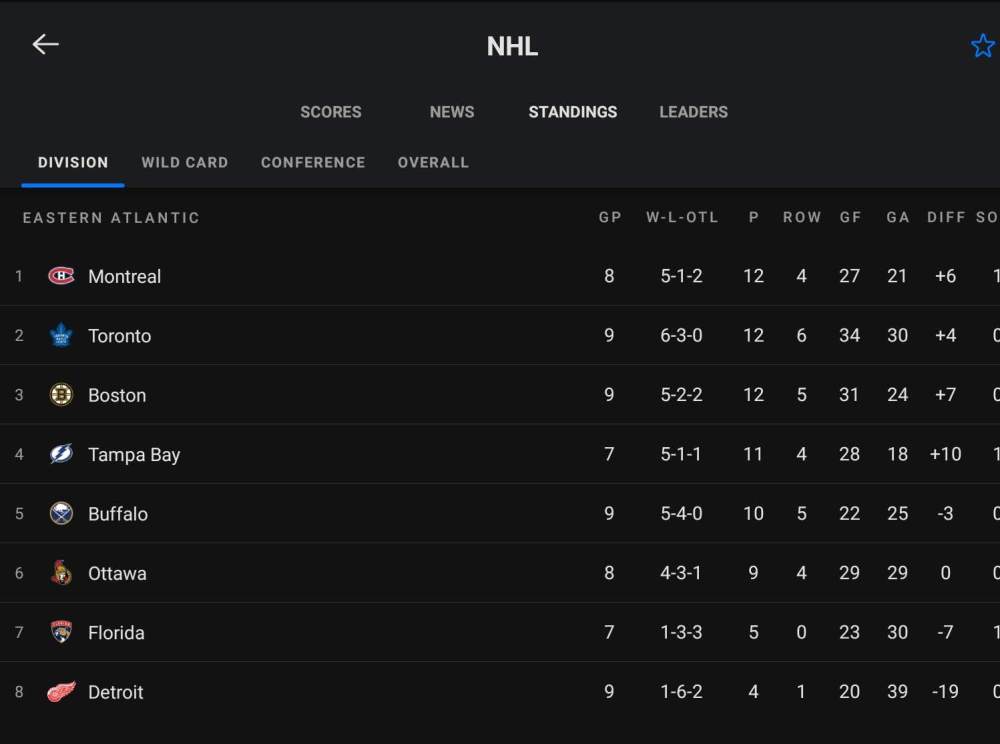
Task: Switch to the Scores tab
Action: click(x=330, y=112)
